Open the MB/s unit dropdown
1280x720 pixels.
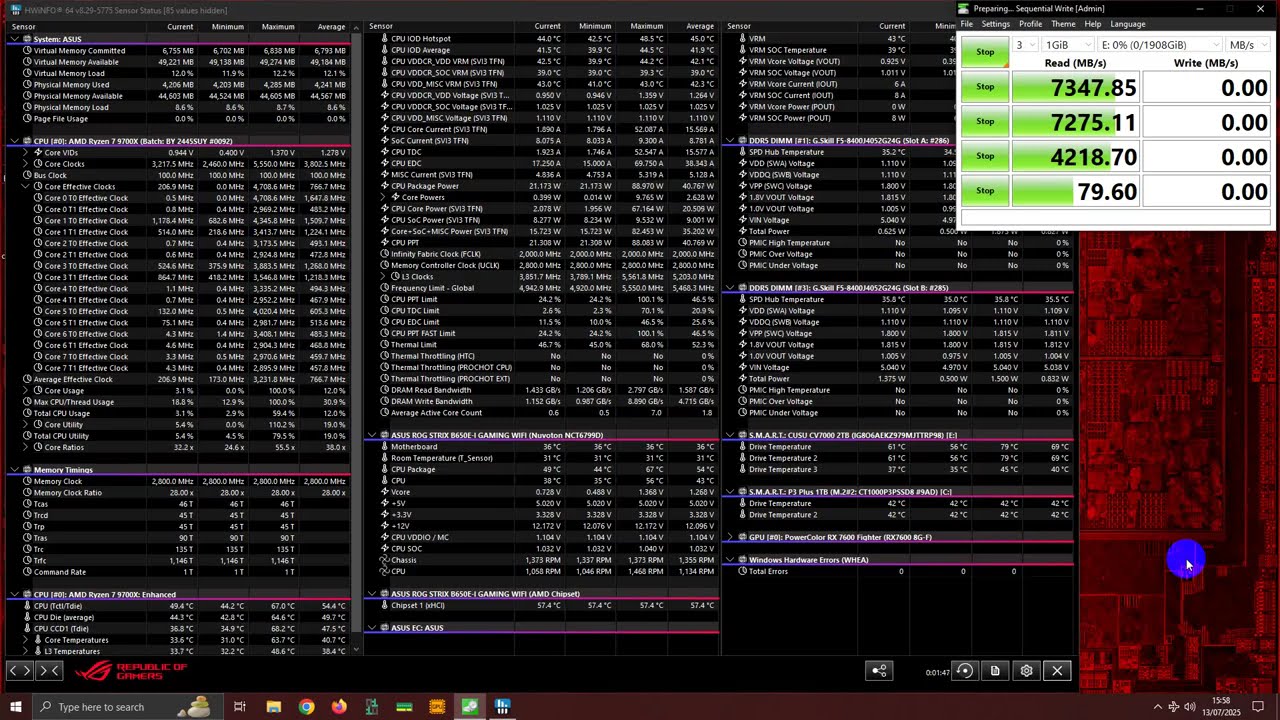1247,45
